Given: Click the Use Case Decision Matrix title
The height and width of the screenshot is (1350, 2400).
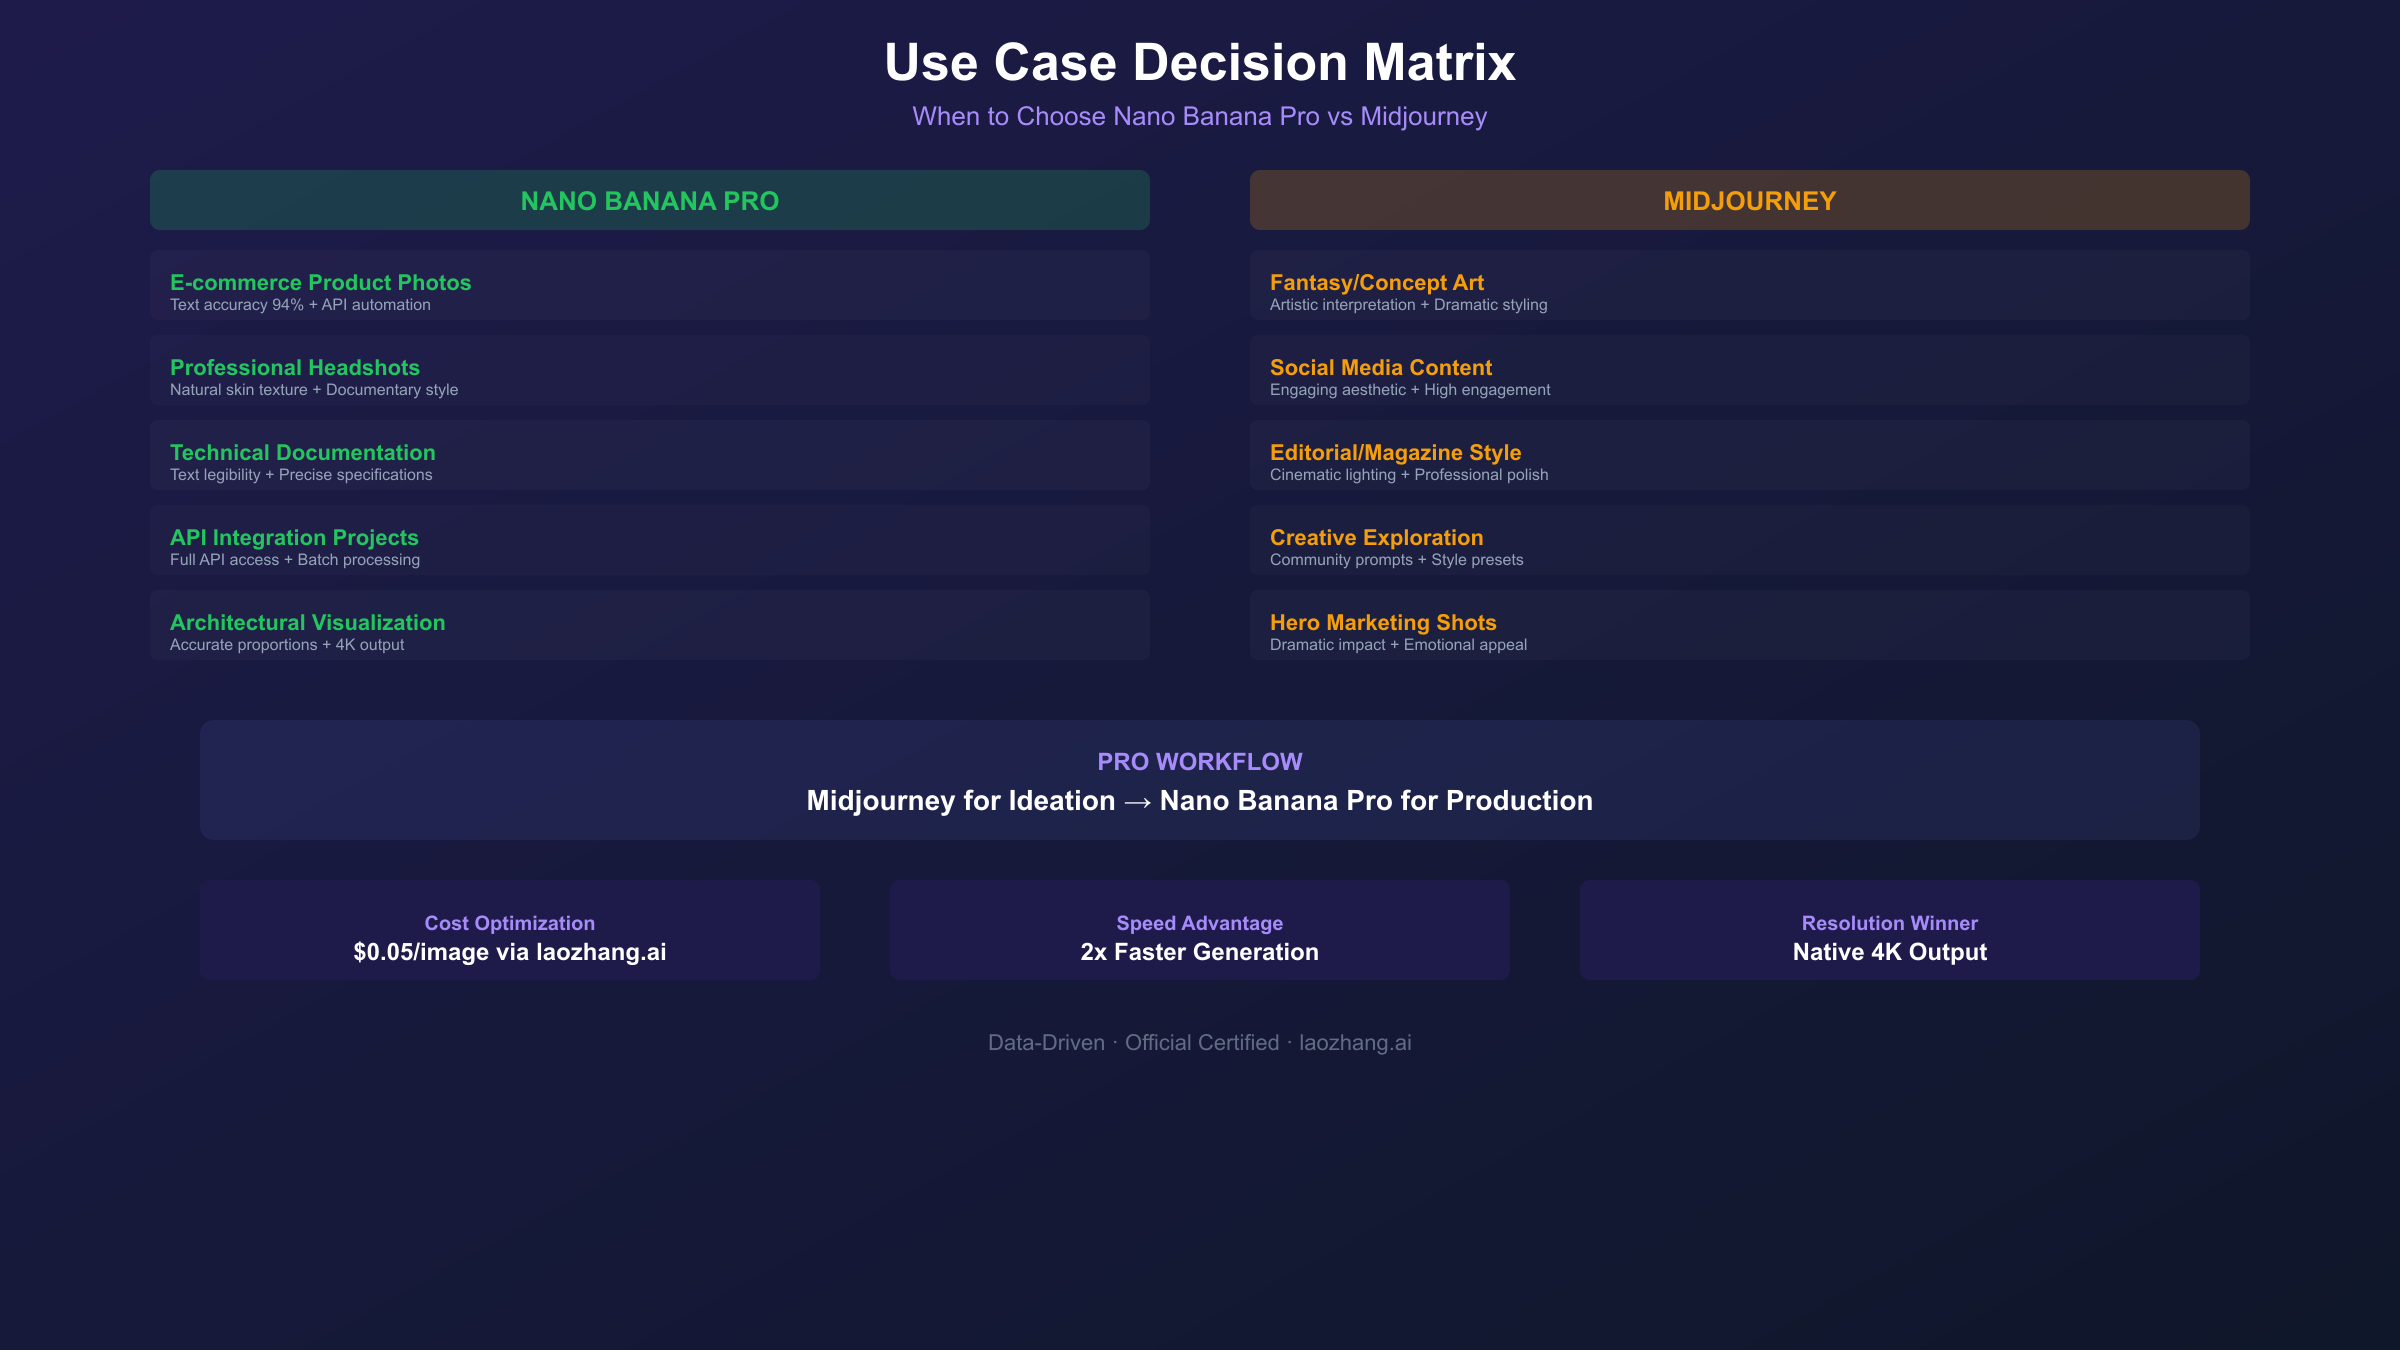Looking at the screenshot, I should [1199, 61].
